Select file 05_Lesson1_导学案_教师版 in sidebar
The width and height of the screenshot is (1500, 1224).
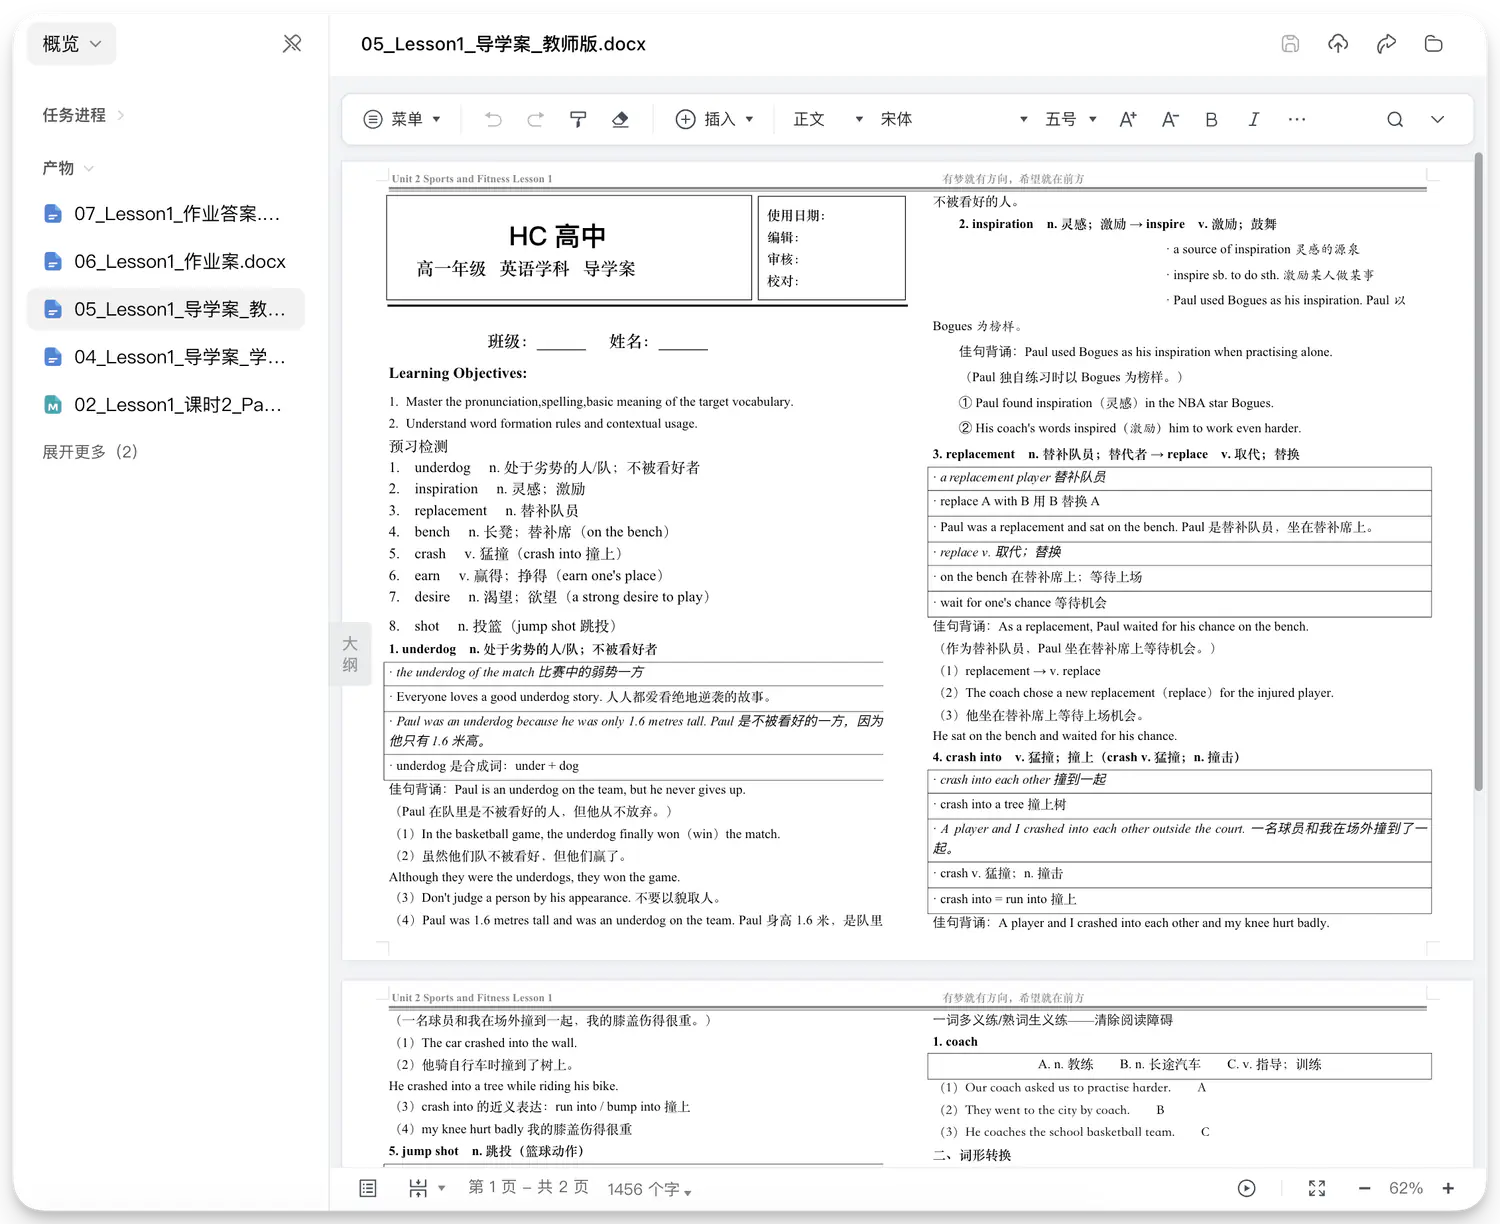pyautogui.click(x=165, y=309)
